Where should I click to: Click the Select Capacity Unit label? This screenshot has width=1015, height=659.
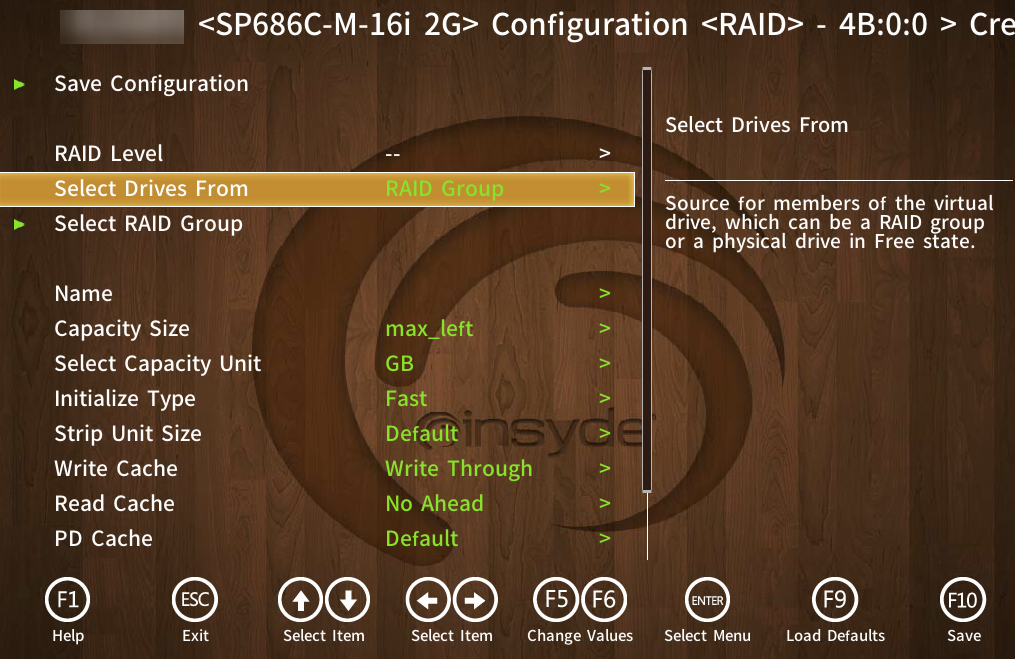click(158, 364)
